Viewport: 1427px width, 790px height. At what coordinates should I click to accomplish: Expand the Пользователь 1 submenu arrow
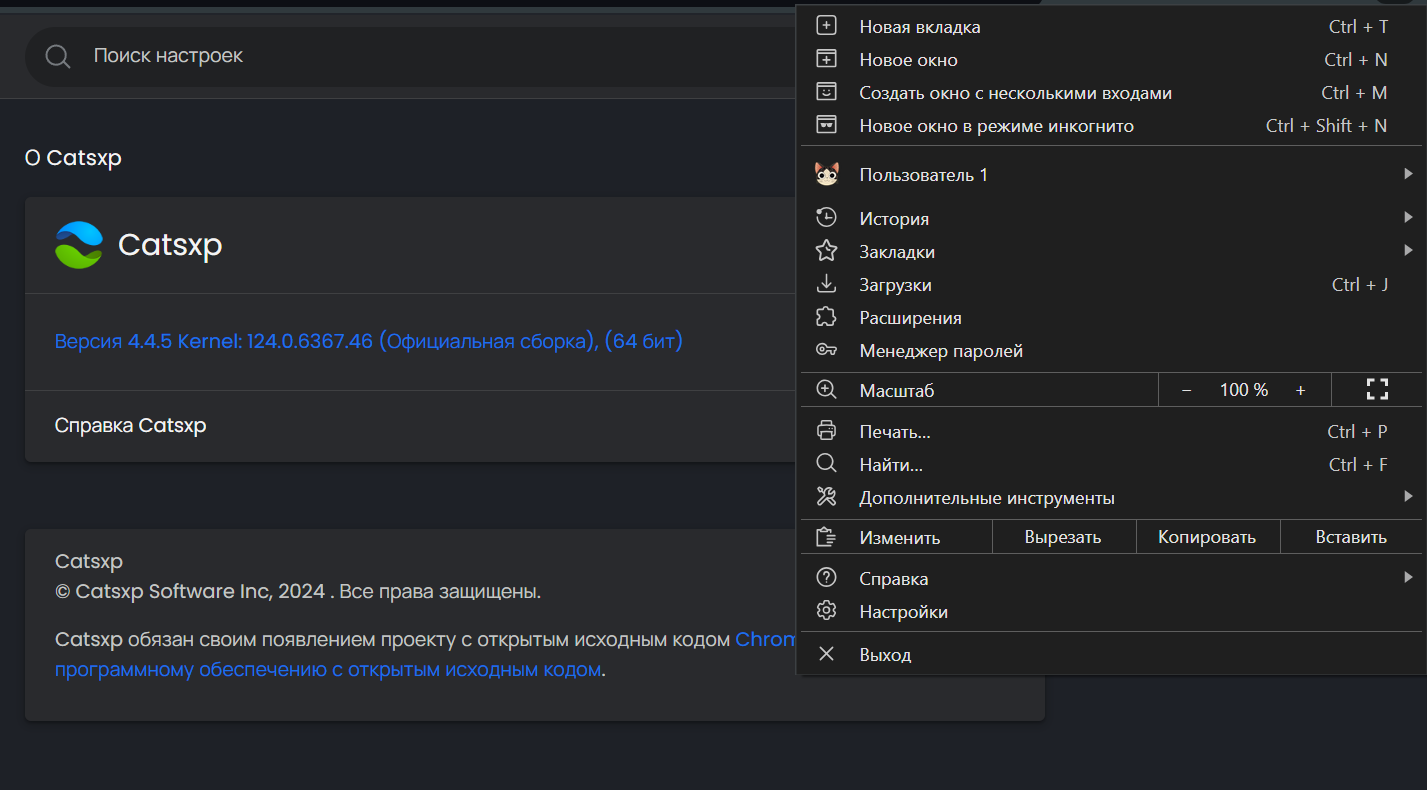tap(1408, 174)
